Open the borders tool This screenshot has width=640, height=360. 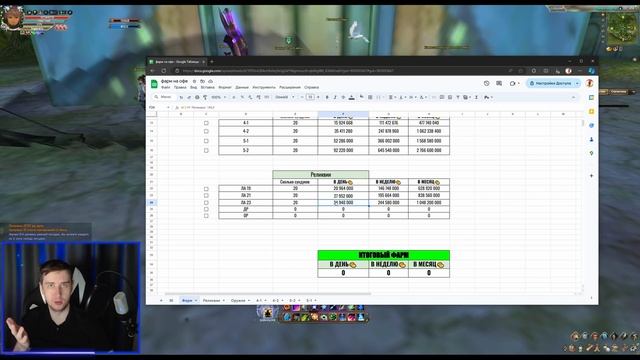tap(370, 97)
